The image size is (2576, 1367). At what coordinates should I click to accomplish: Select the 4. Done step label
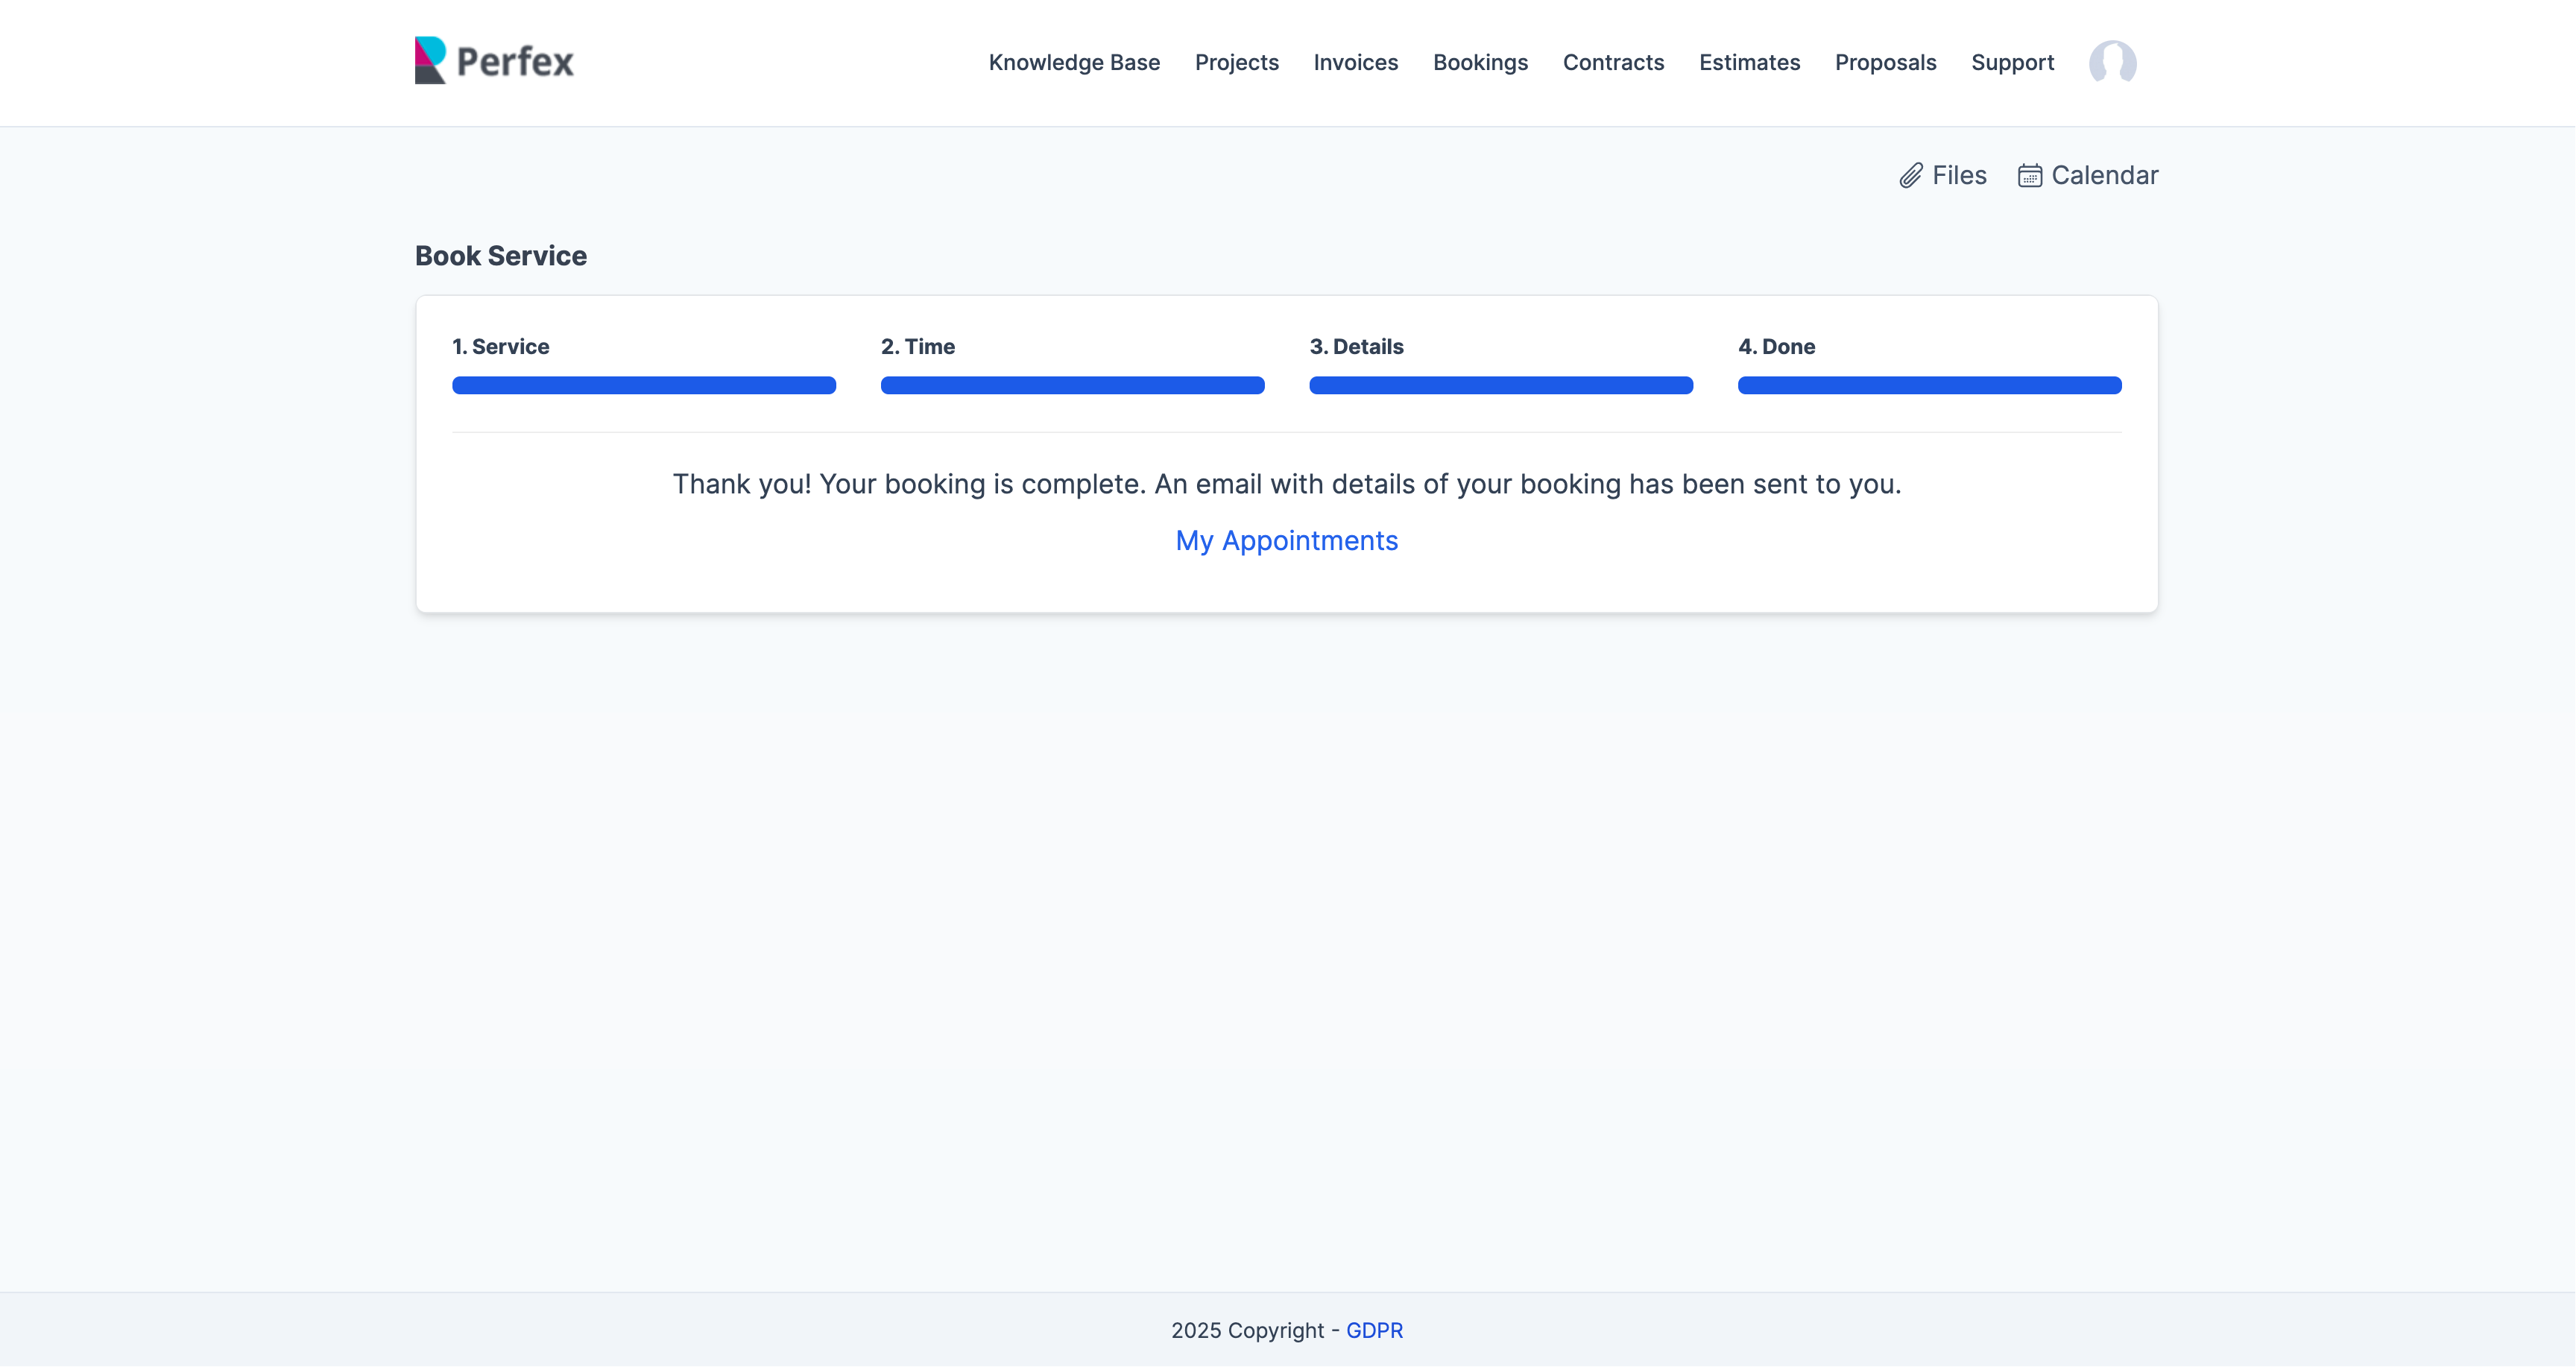(x=1776, y=346)
